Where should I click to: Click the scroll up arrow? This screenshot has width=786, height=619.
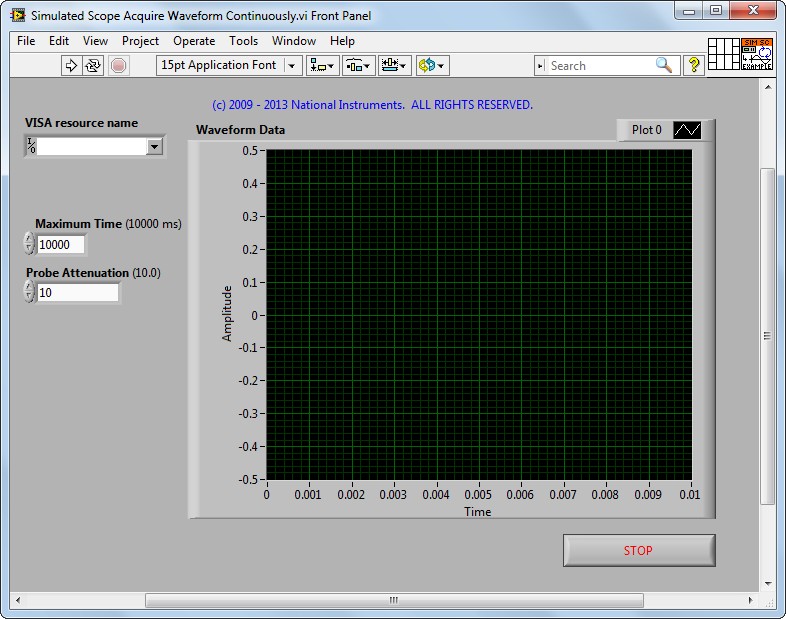[x=767, y=87]
